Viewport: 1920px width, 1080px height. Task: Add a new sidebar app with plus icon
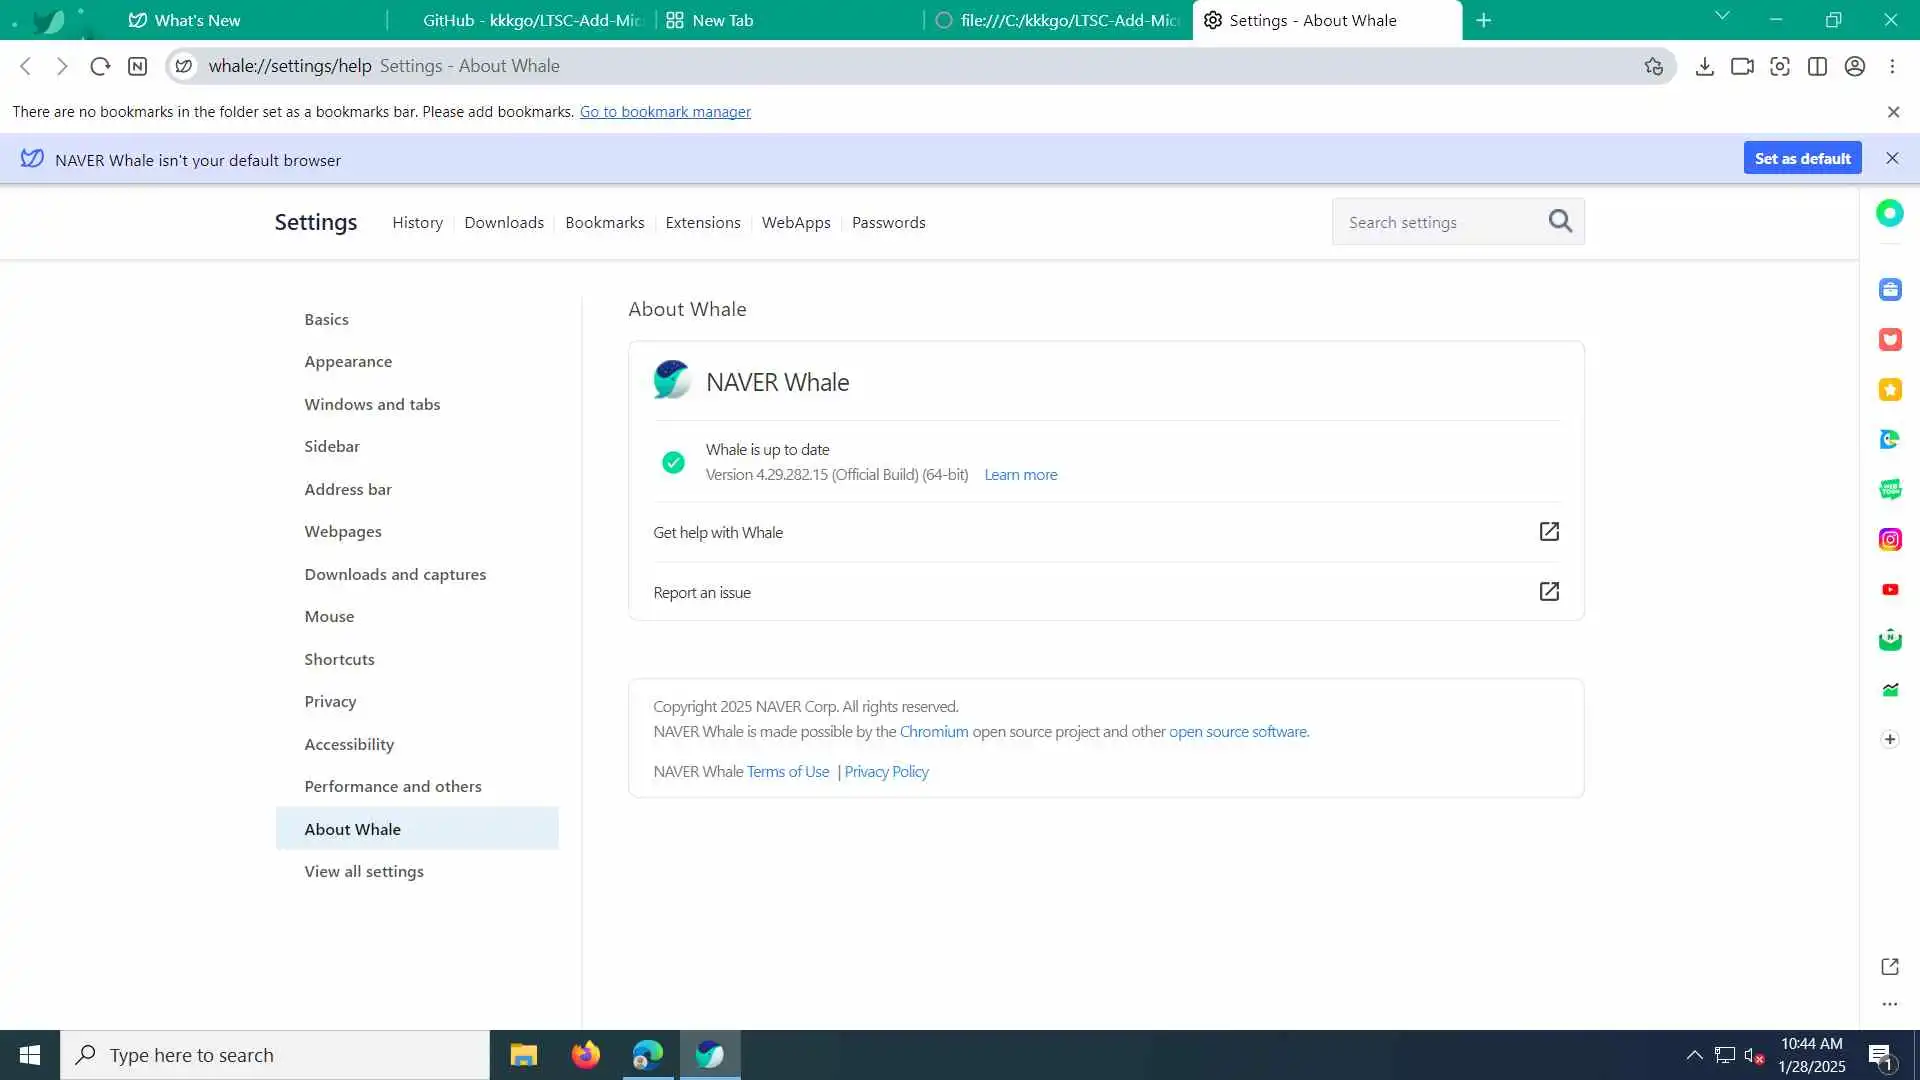(1889, 739)
